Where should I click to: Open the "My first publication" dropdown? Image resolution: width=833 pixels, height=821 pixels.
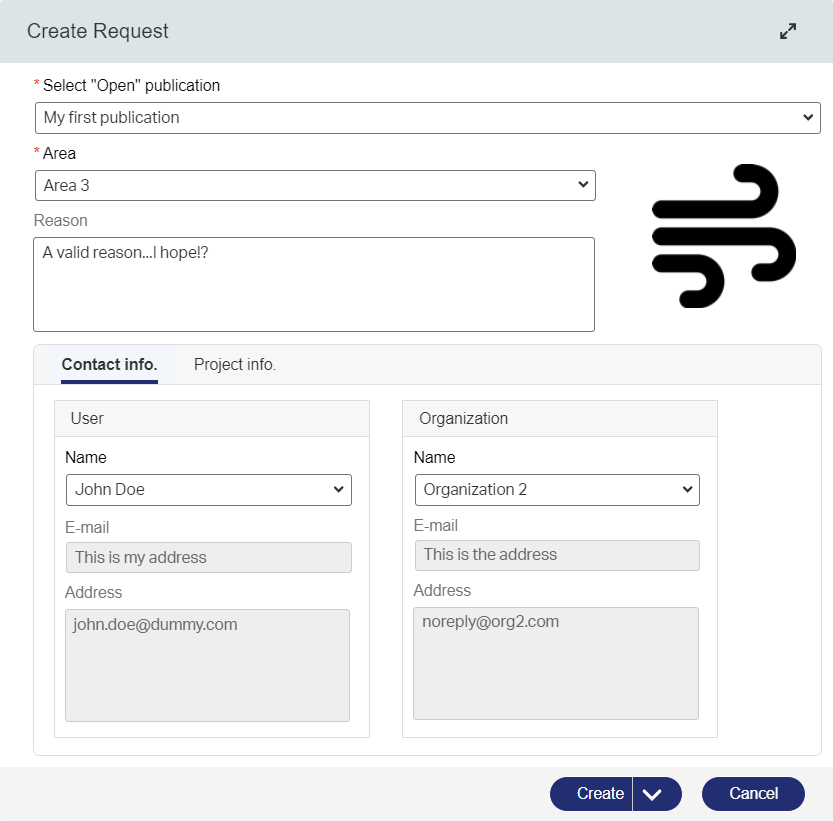click(x=428, y=117)
